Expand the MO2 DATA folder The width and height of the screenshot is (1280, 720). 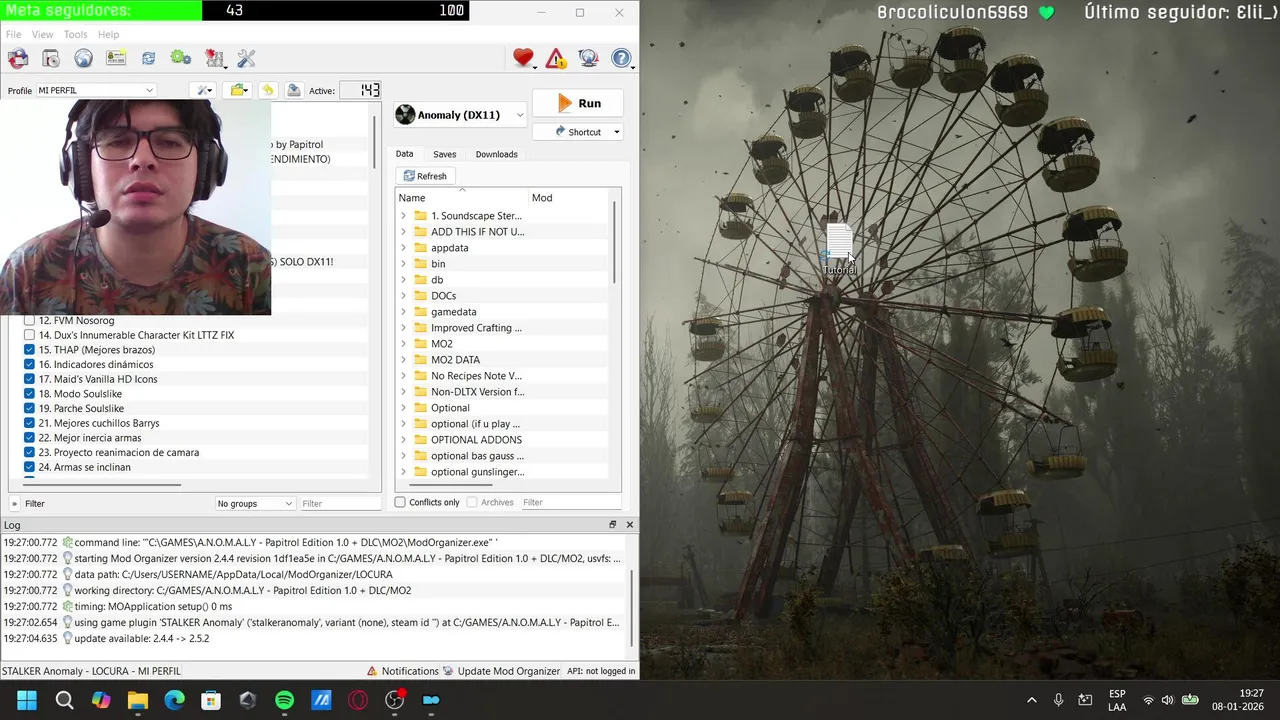404,360
